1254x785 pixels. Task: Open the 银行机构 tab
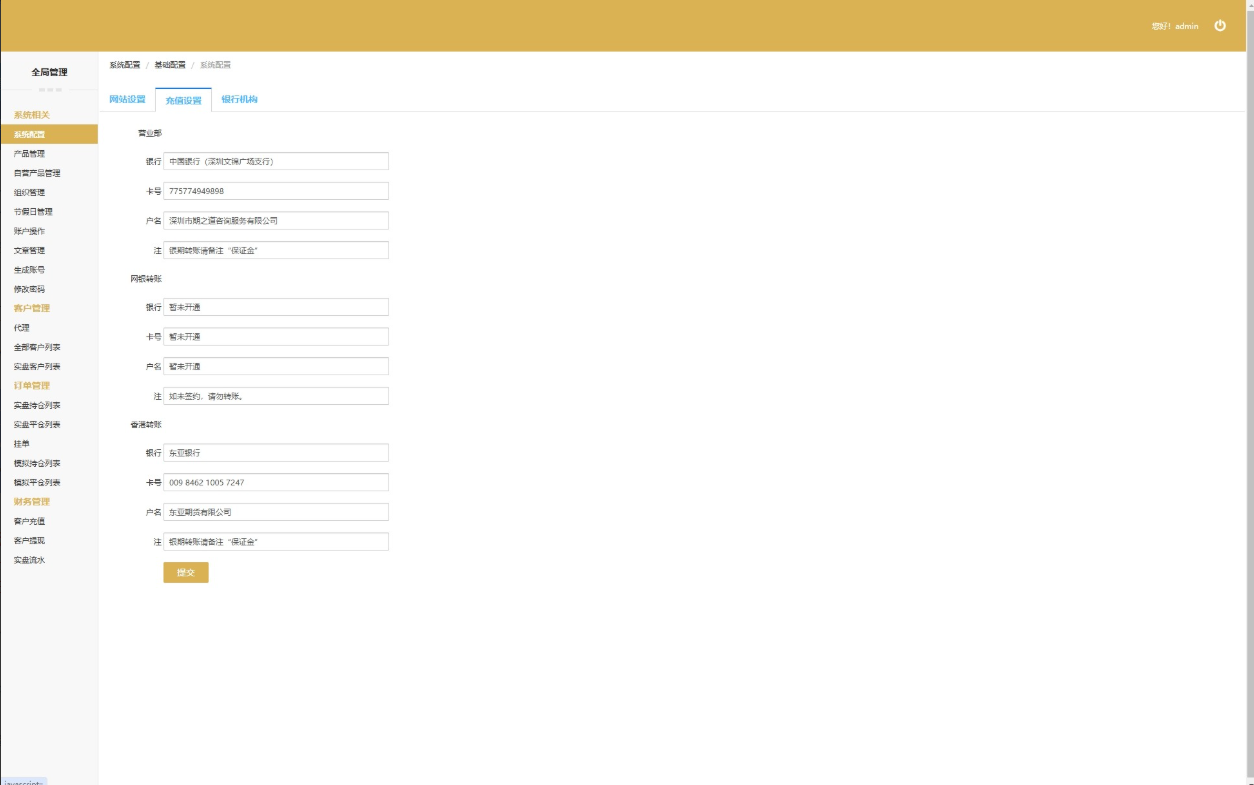pos(239,99)
